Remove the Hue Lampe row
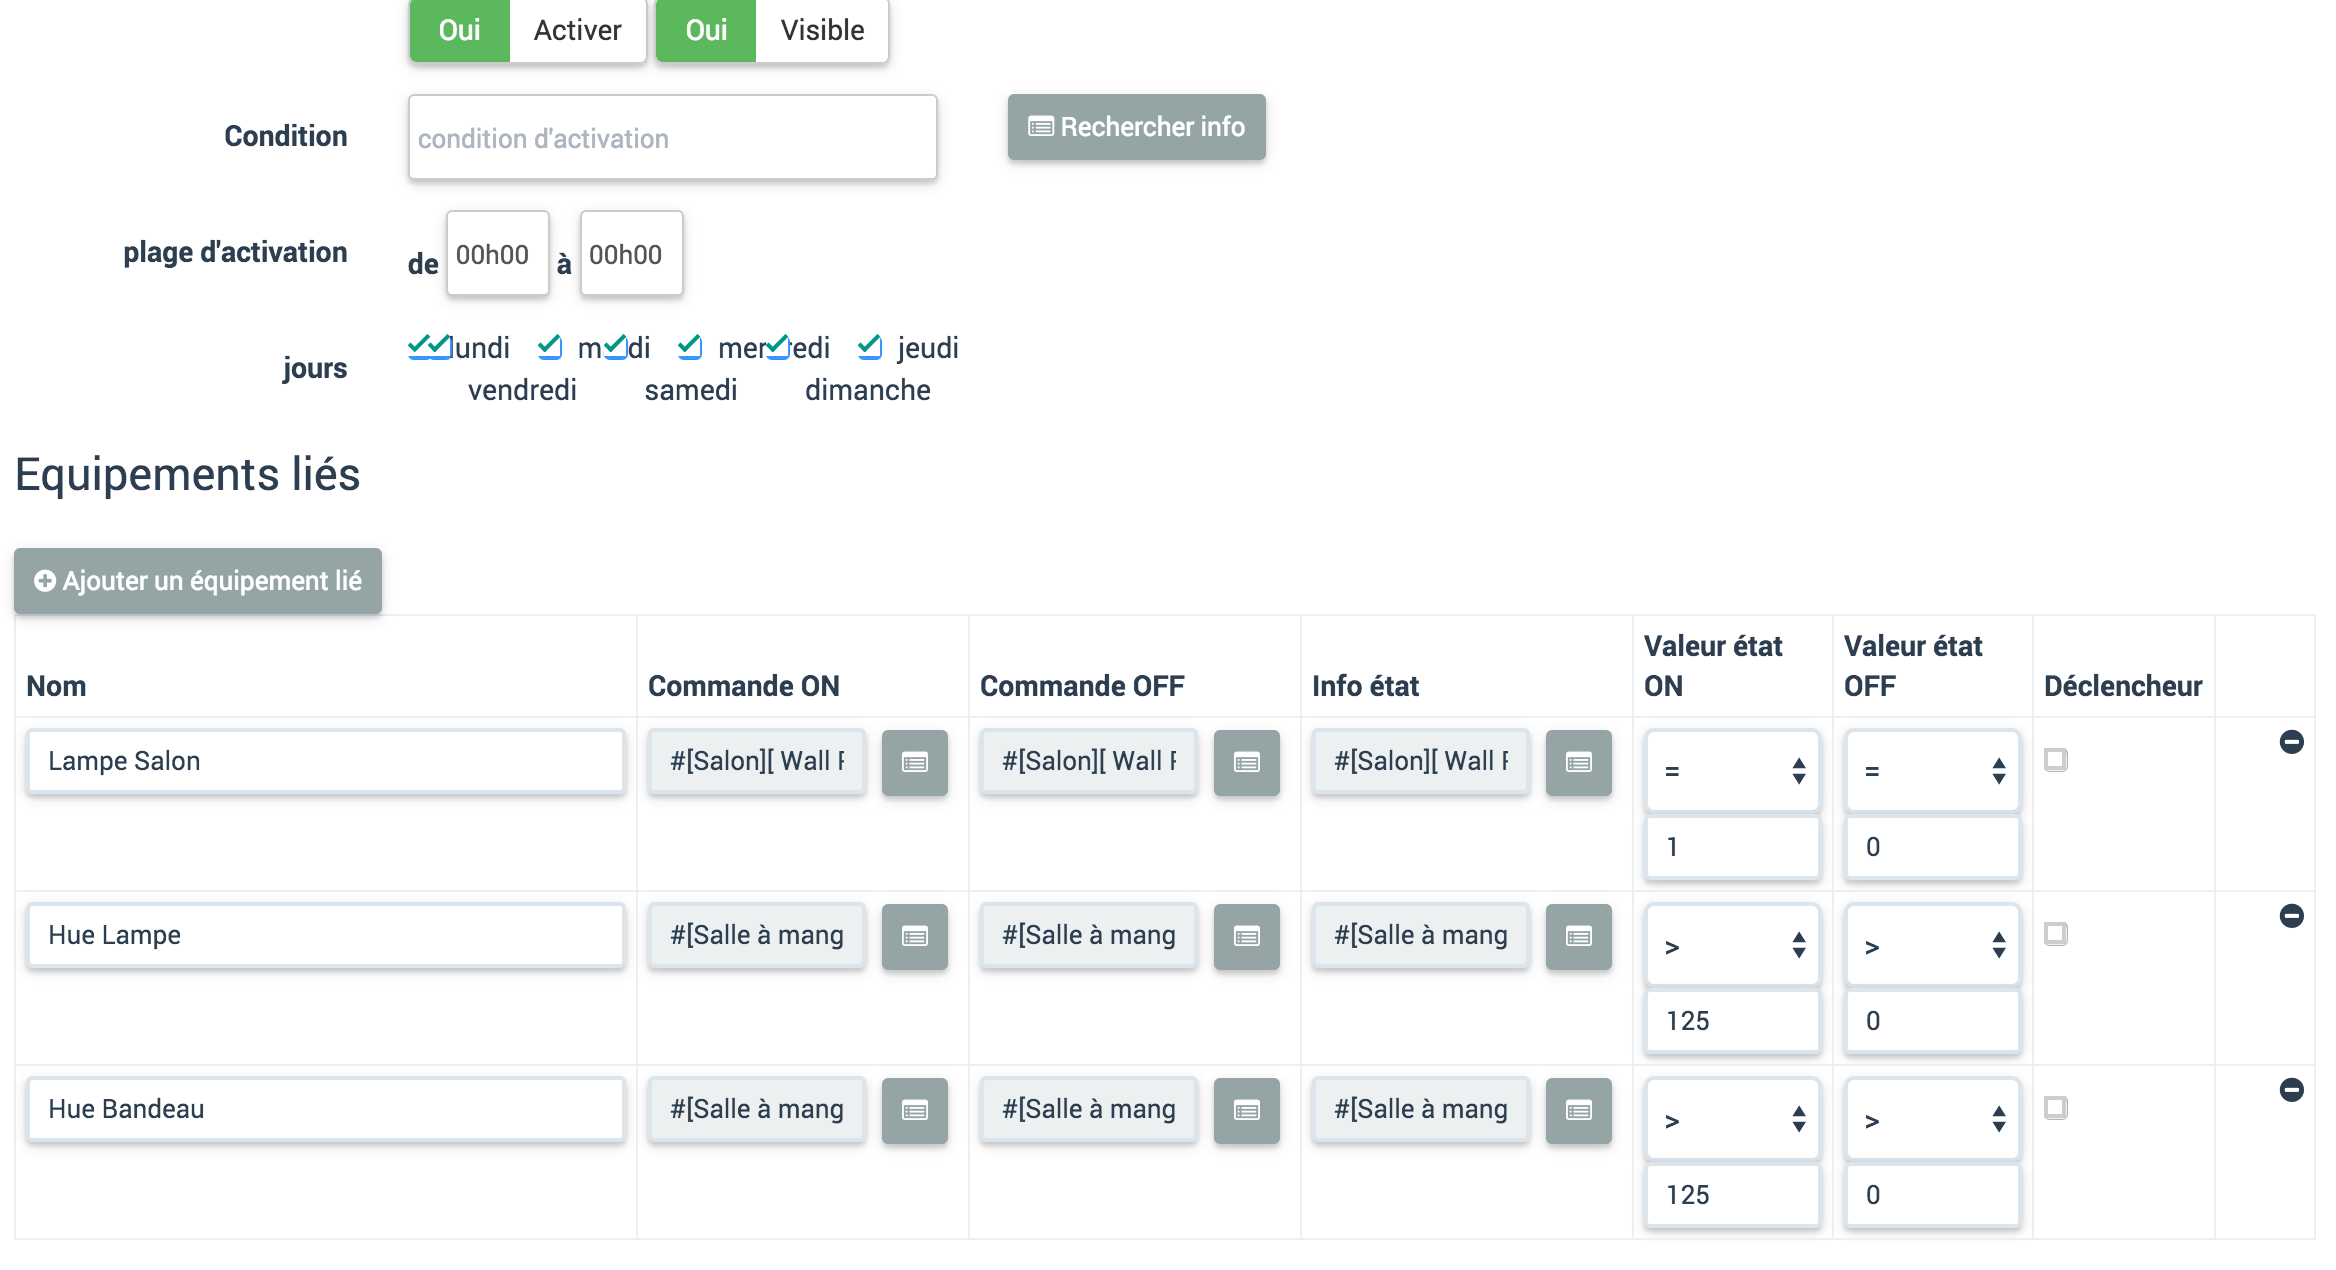This screenshot has height=1270, width=2336. [x=2291, y=916]
